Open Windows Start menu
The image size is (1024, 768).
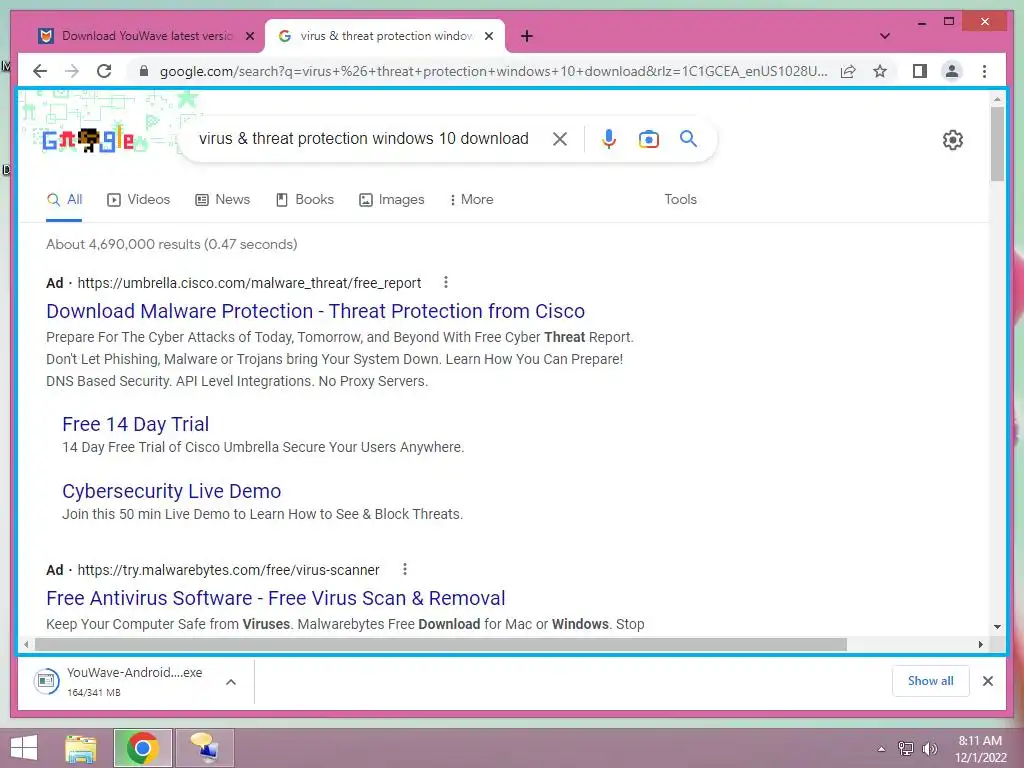coord(24,748)
